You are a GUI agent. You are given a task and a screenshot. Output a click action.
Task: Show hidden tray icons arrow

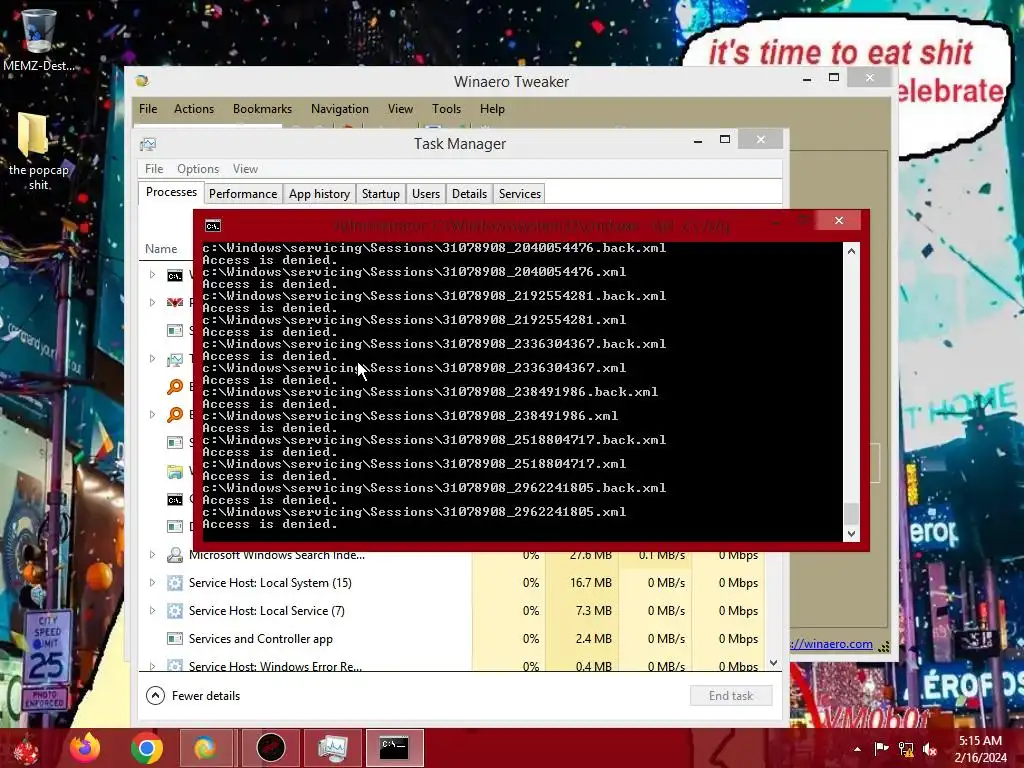(857, 749)
